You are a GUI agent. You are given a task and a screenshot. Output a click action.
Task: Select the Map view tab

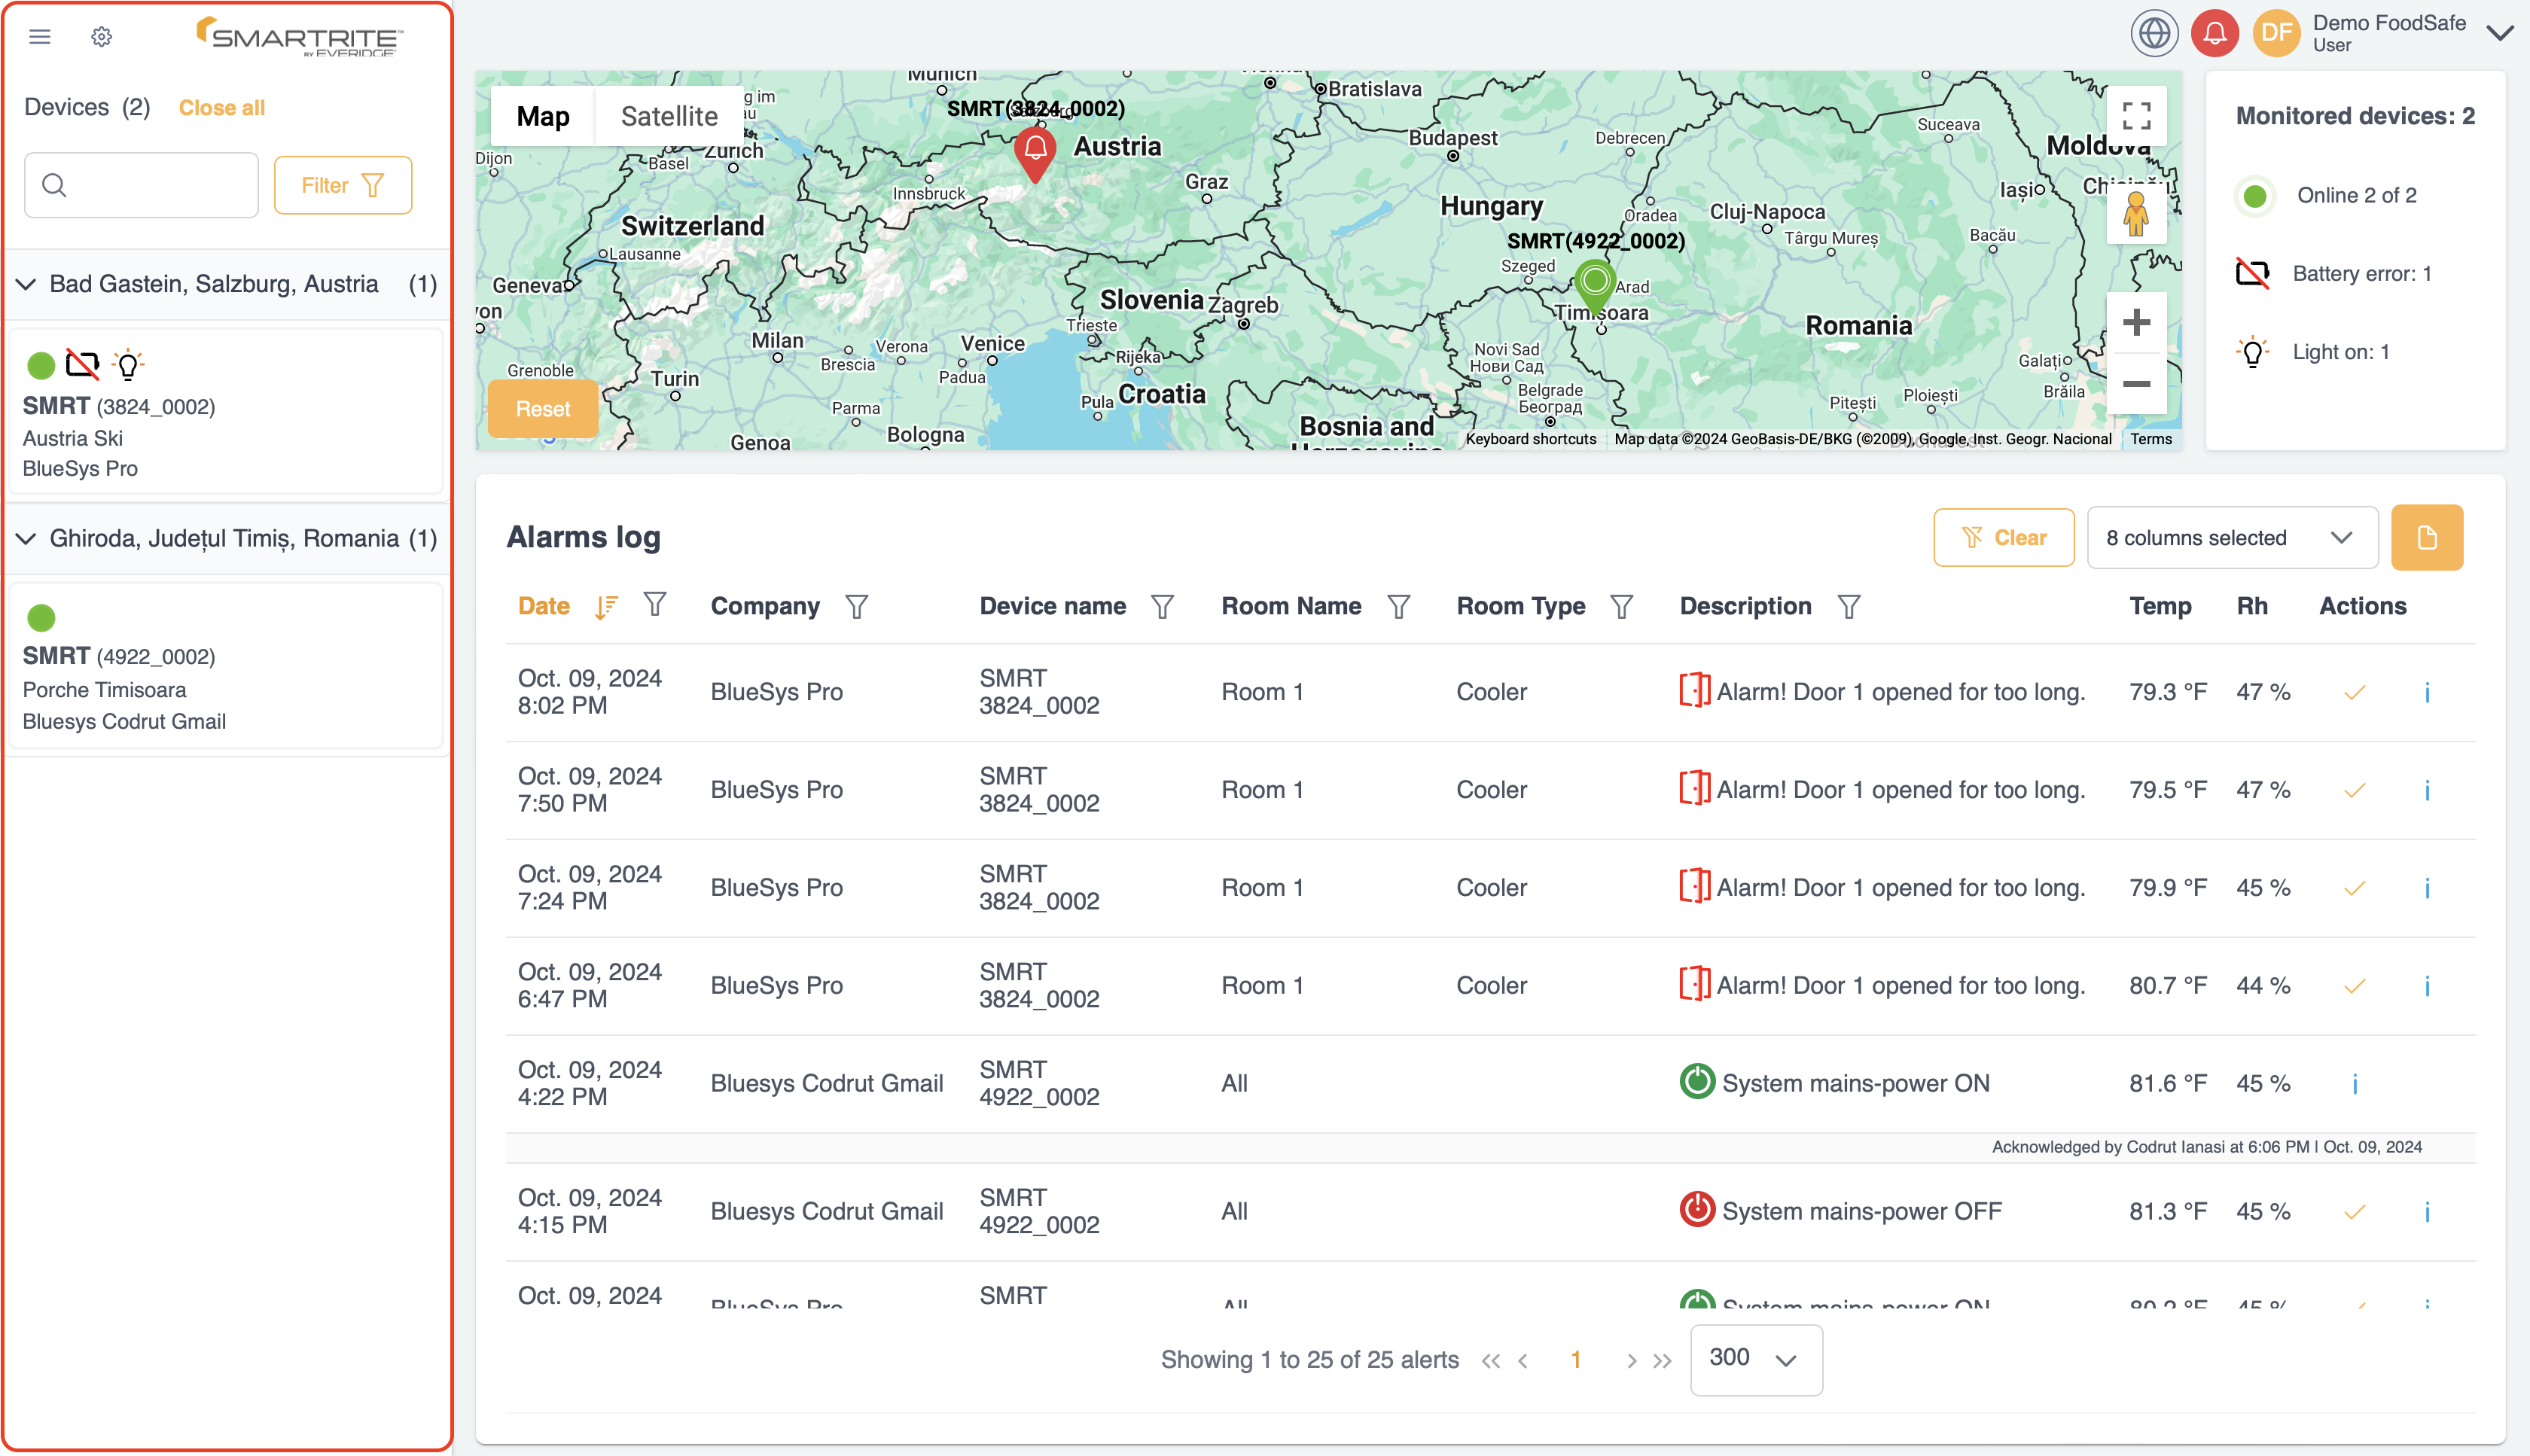pos(542,115)
